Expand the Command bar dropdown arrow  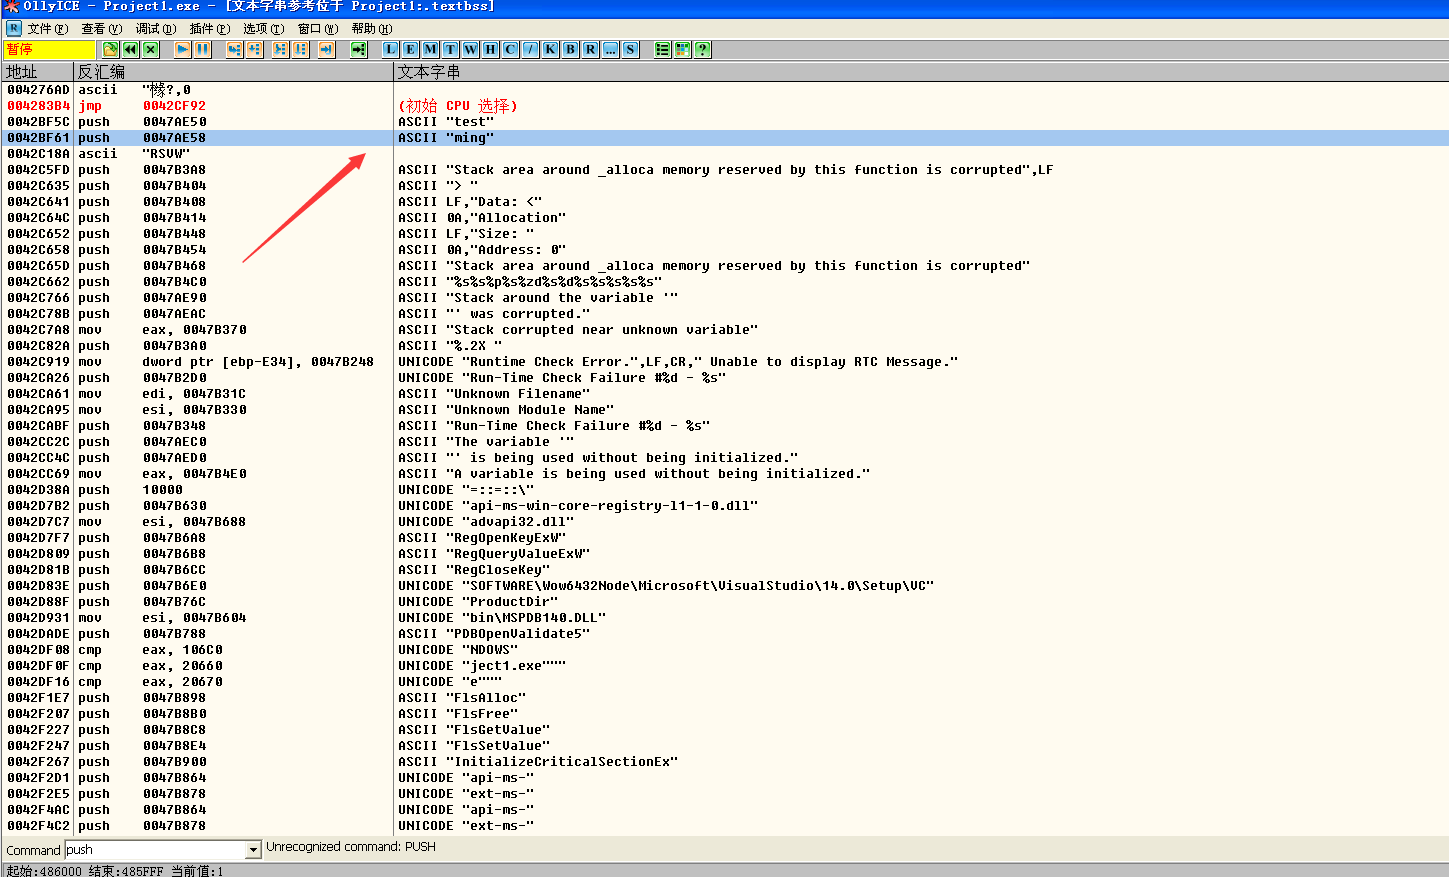pos(253,850)
